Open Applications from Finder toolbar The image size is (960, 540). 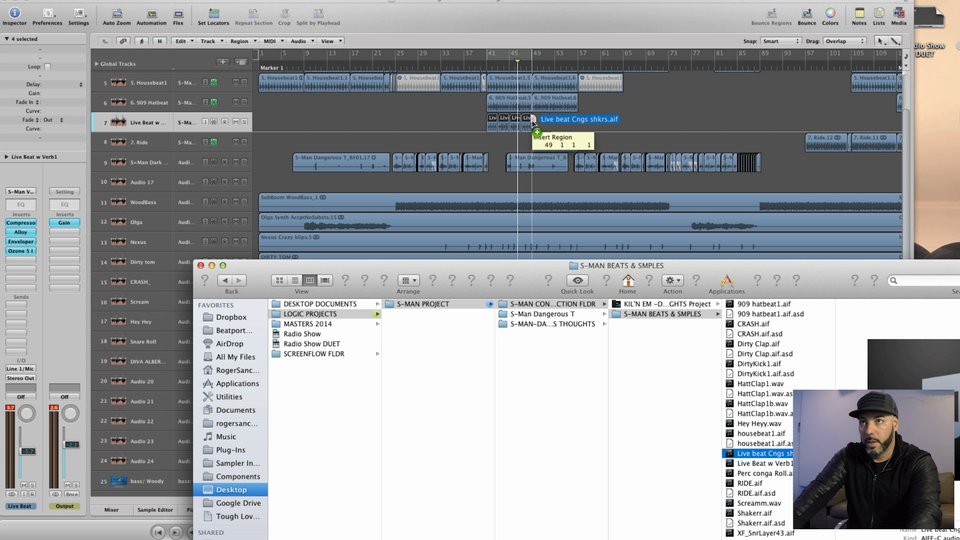point(727,280)
